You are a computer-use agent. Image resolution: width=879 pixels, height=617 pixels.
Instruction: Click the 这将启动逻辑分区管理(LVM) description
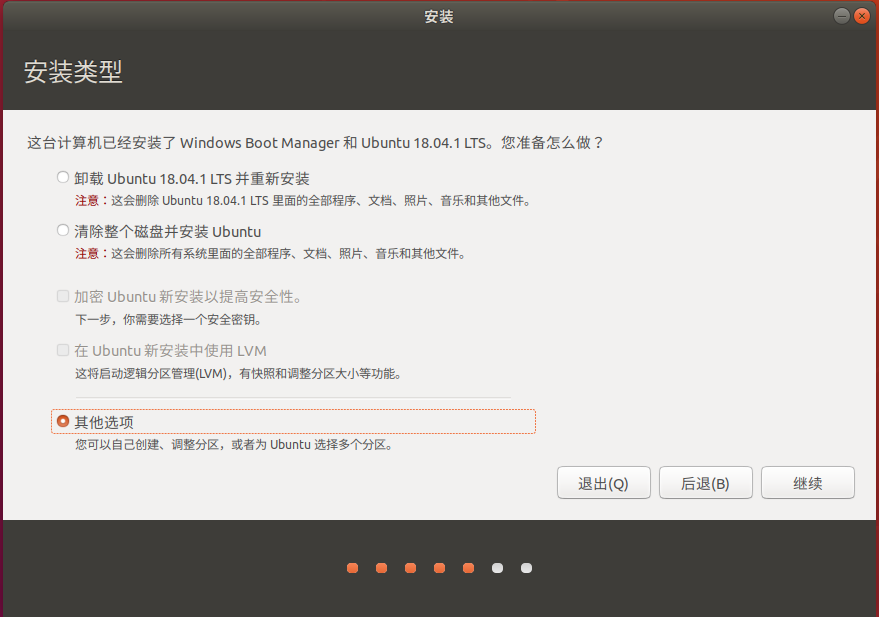coord(239,374)
